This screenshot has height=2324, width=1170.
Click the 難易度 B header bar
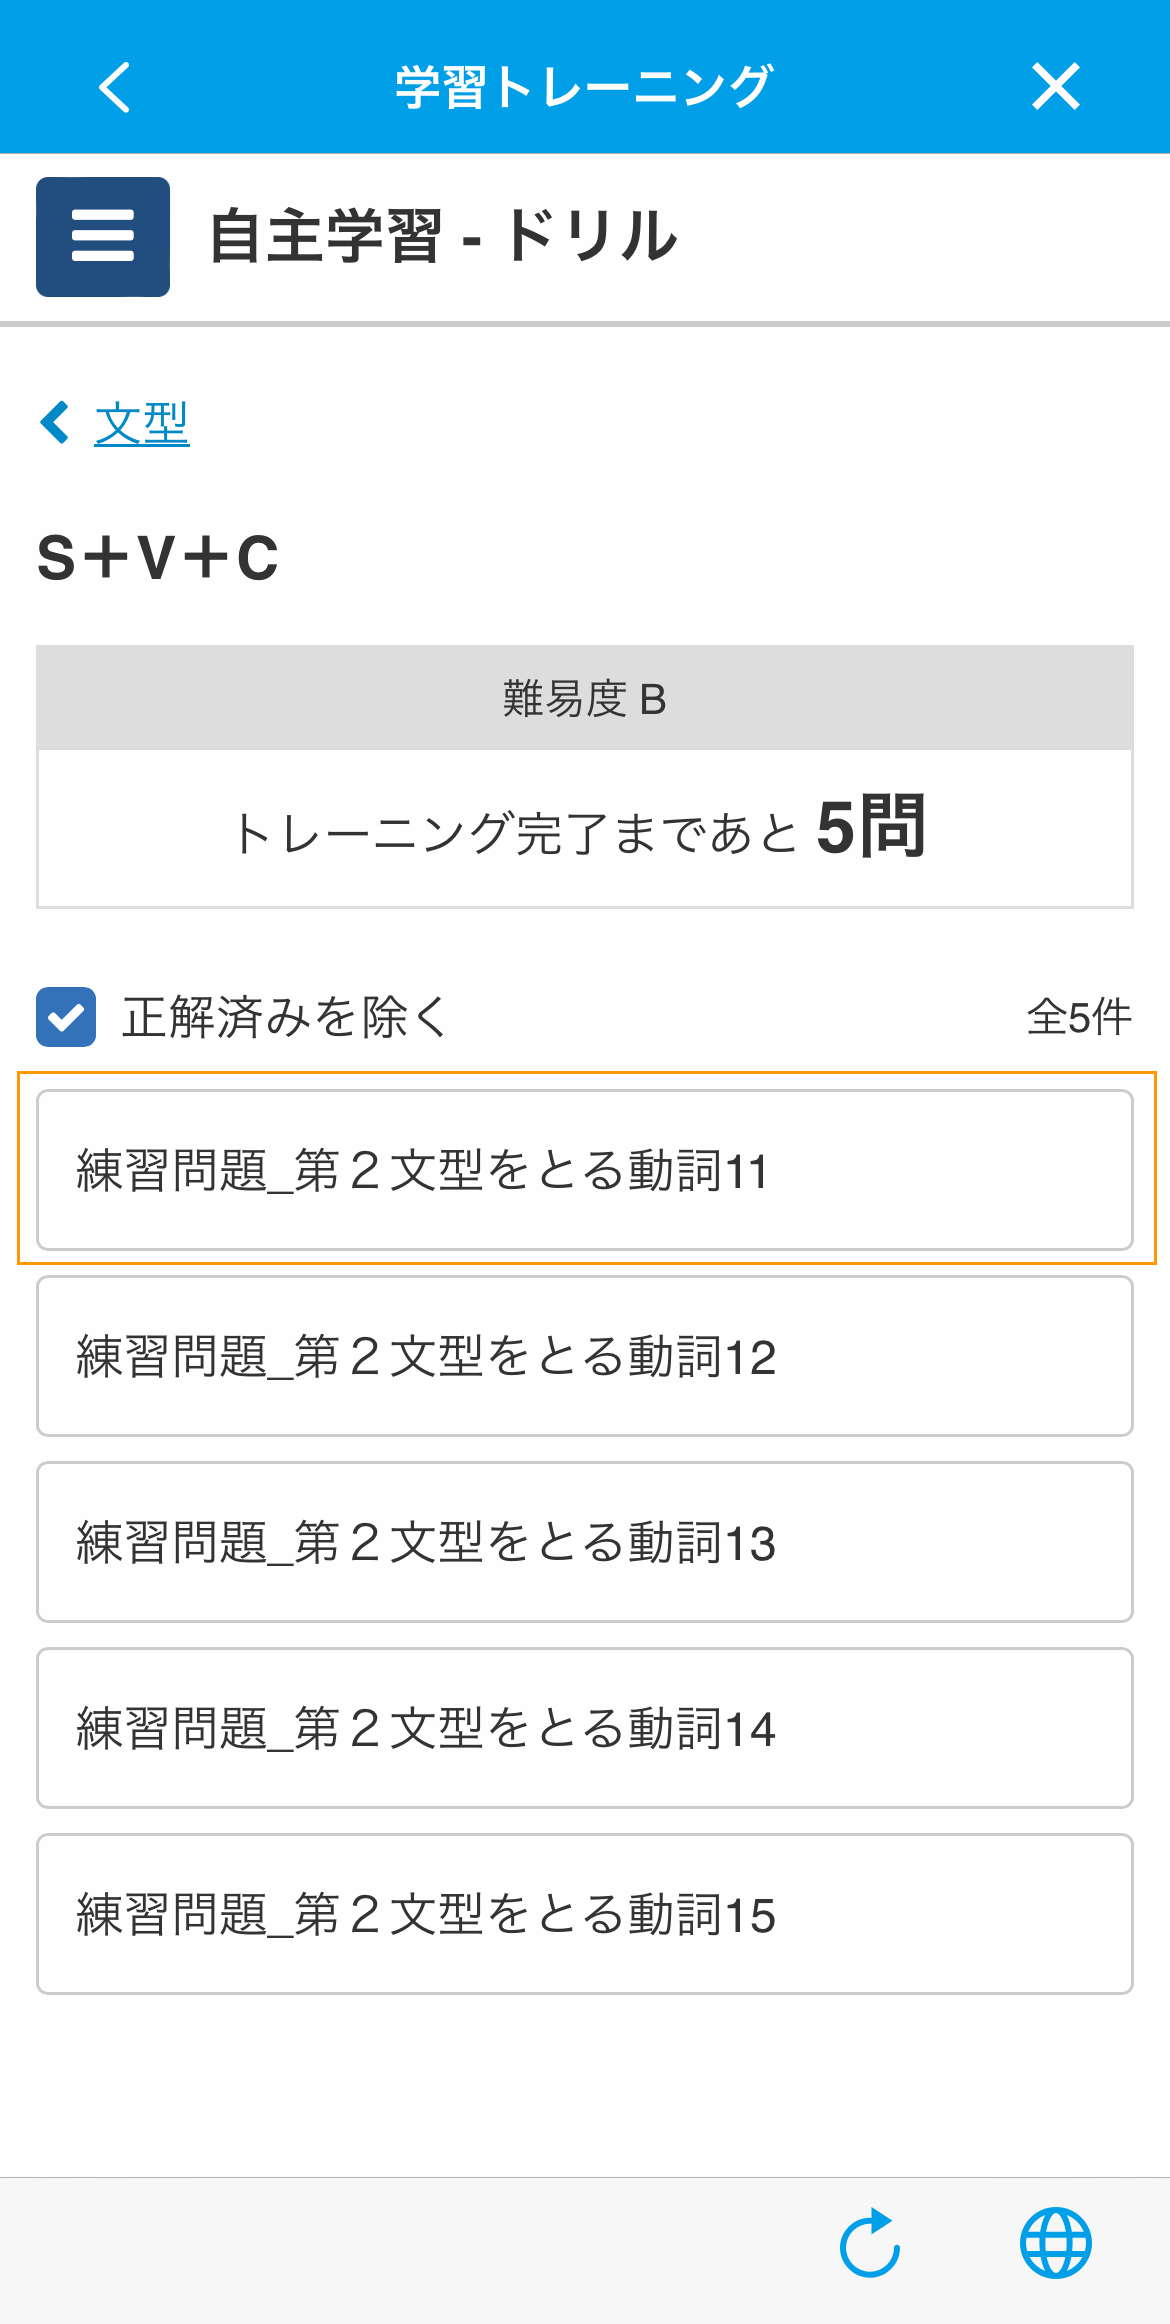point(585,698)
